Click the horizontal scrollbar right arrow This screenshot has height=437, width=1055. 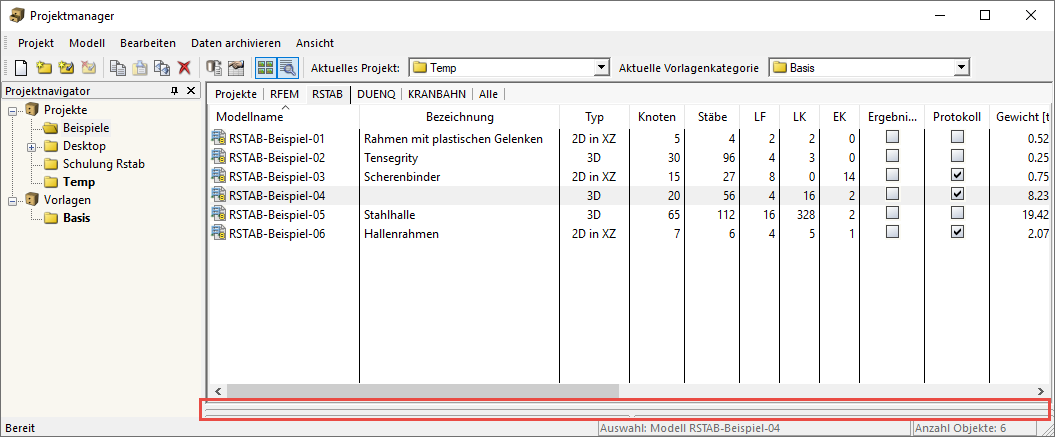click(1040, 391)
